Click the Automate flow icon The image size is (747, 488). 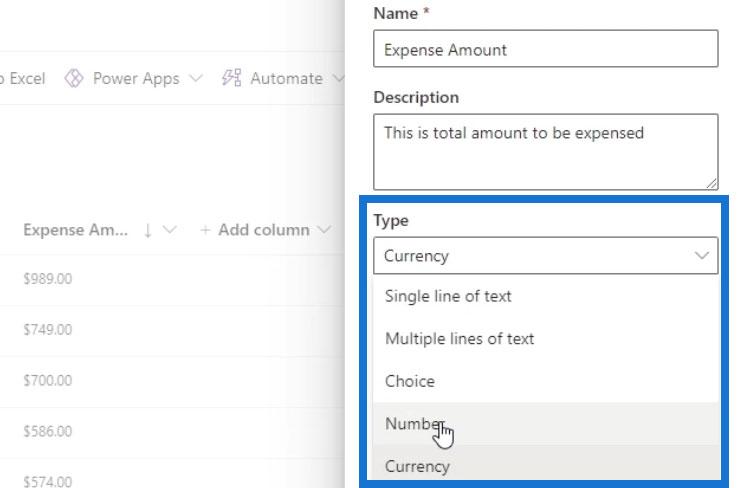point(232,78)
